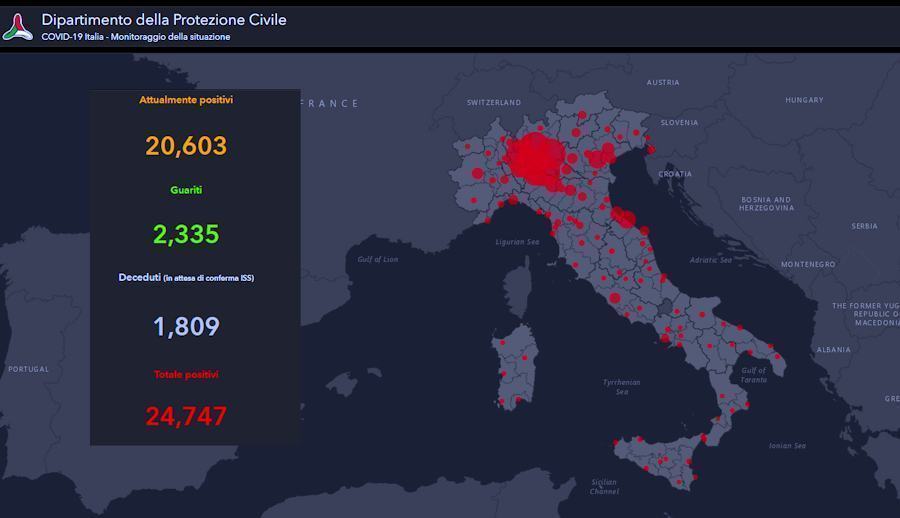
Task: Click the Protezione Civile logo icon
Action: tap(17, 27)
